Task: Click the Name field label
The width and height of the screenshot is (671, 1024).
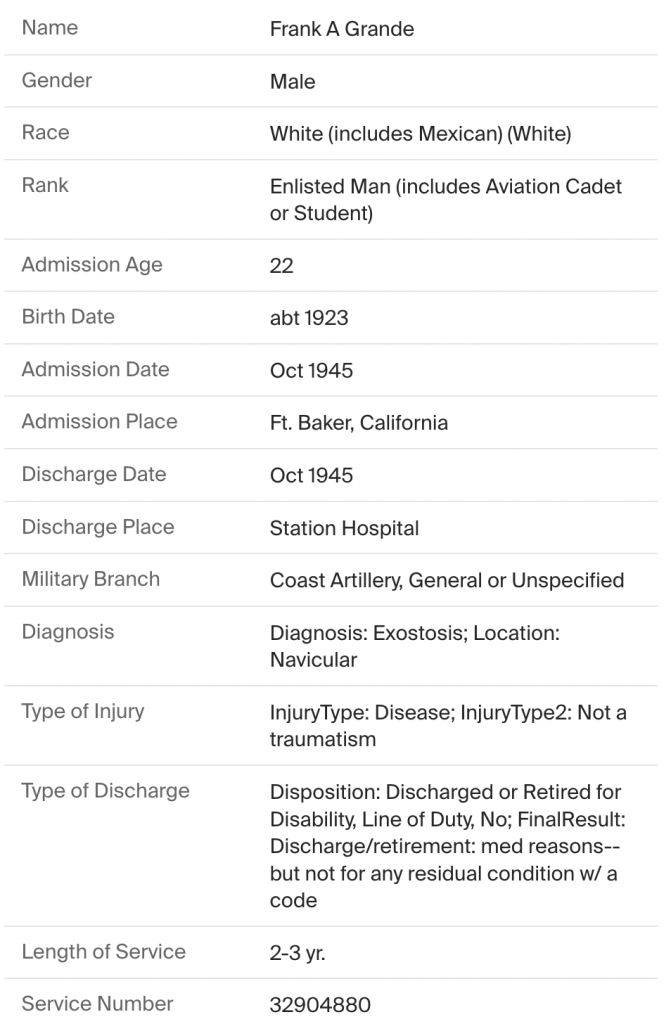Action: coord(49,29)
